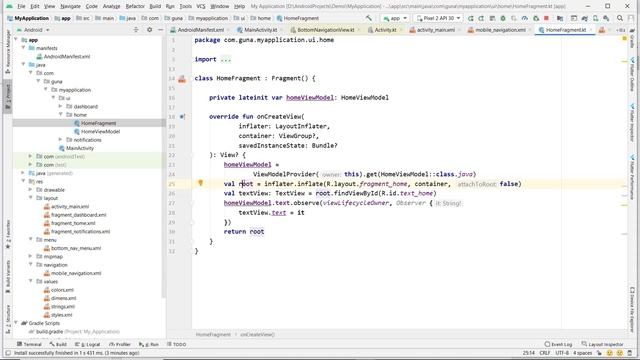Image resolution: width=640 pixels, height=360 pixels.
Task: Click the Profile app gauge icon
Action: (x=525, y=18)
